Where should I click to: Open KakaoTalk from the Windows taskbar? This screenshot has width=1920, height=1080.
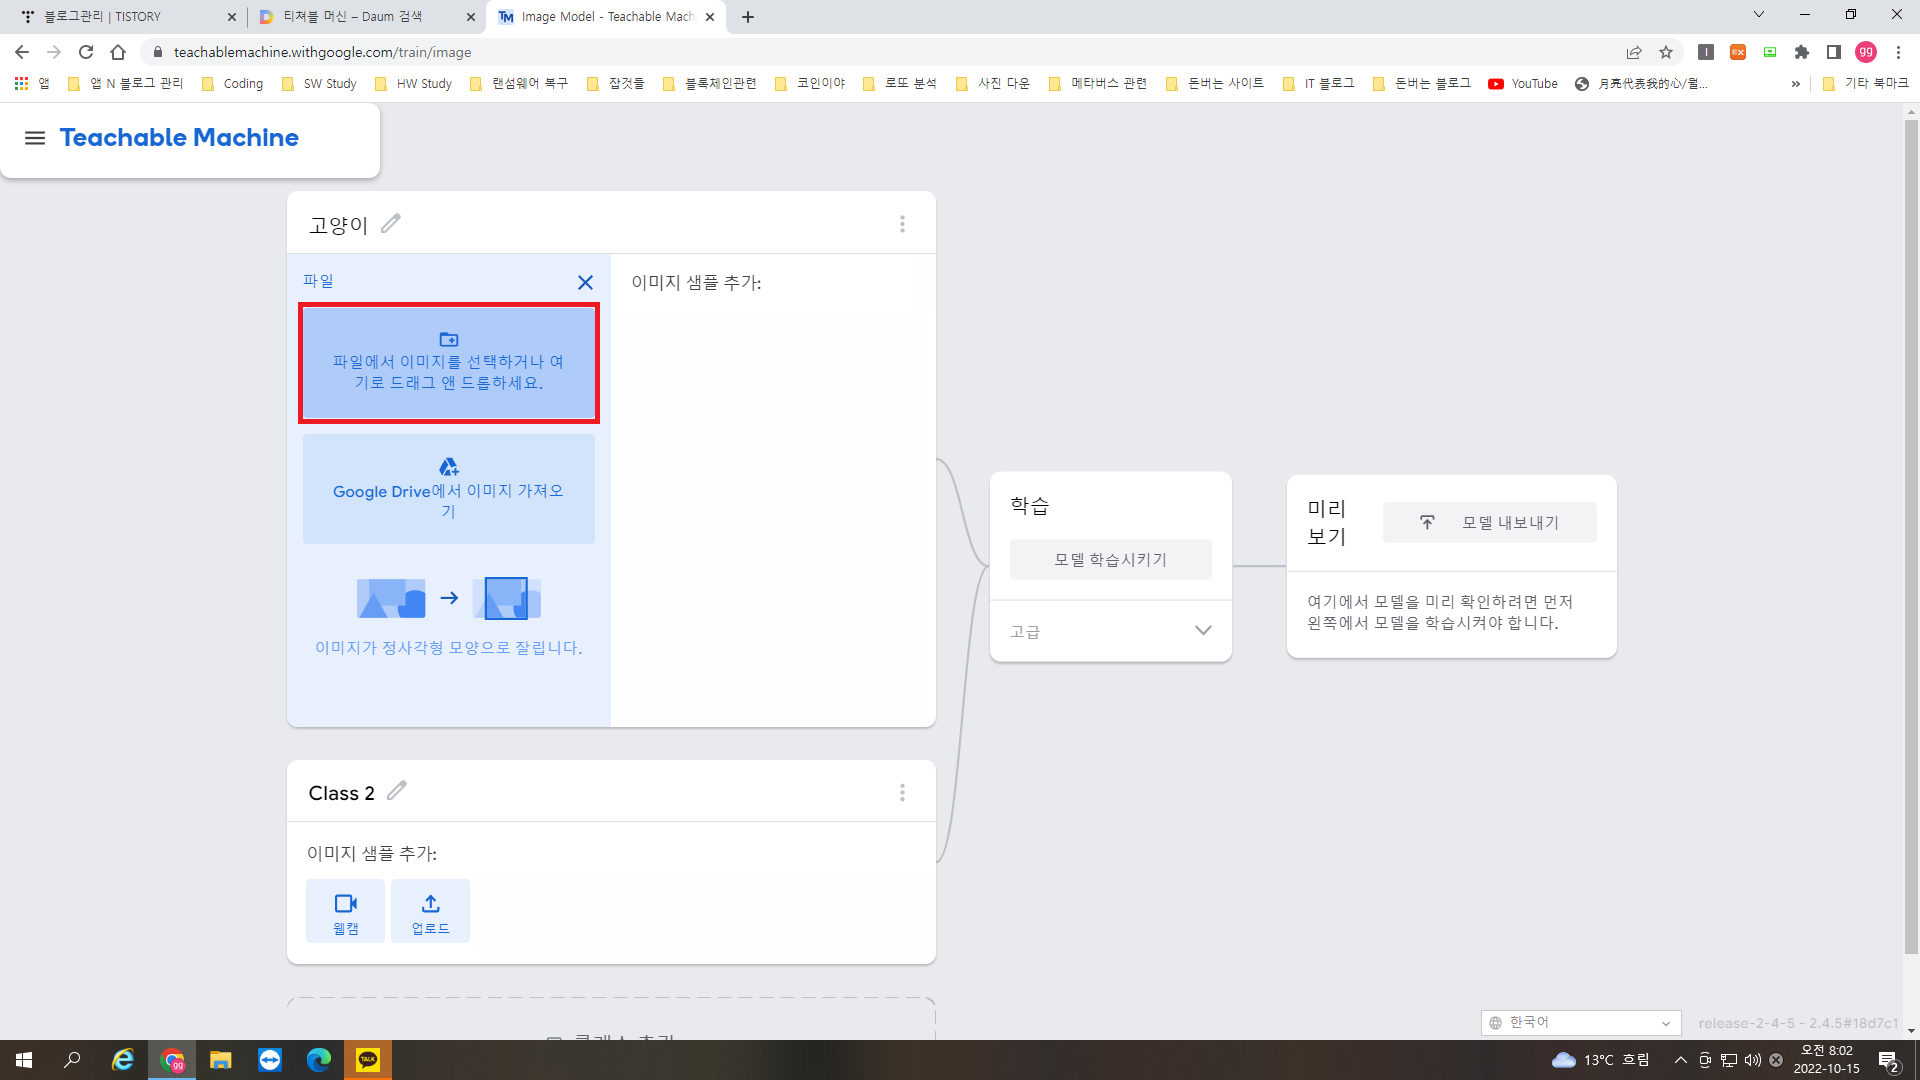tap(367, 1060)
